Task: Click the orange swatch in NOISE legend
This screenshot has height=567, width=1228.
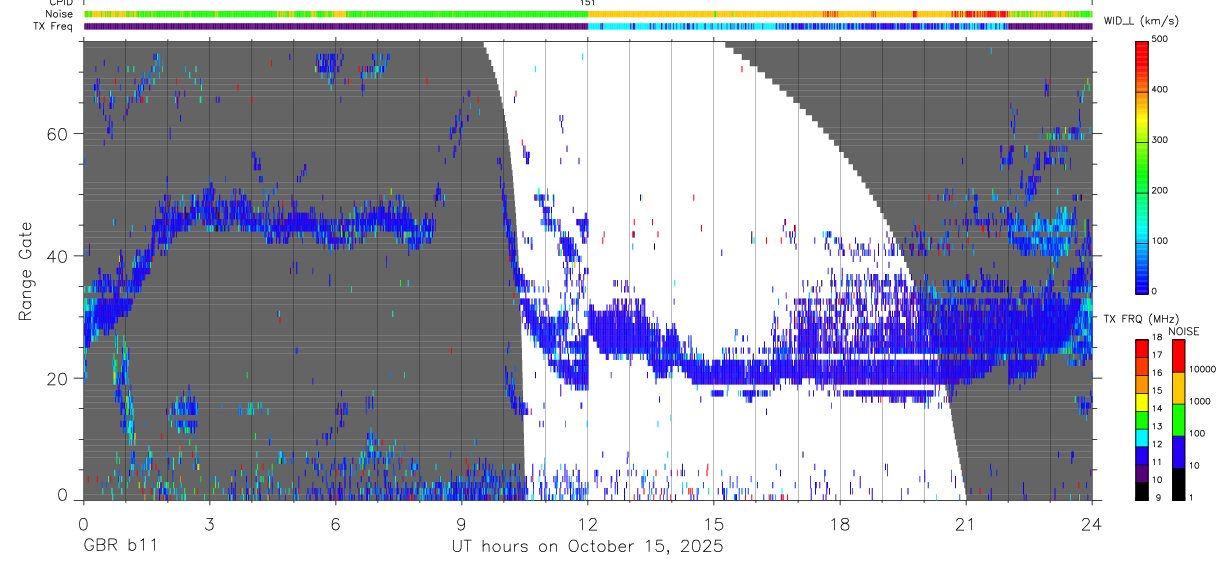Action: pyautogui.click(x=1177, y=388)
